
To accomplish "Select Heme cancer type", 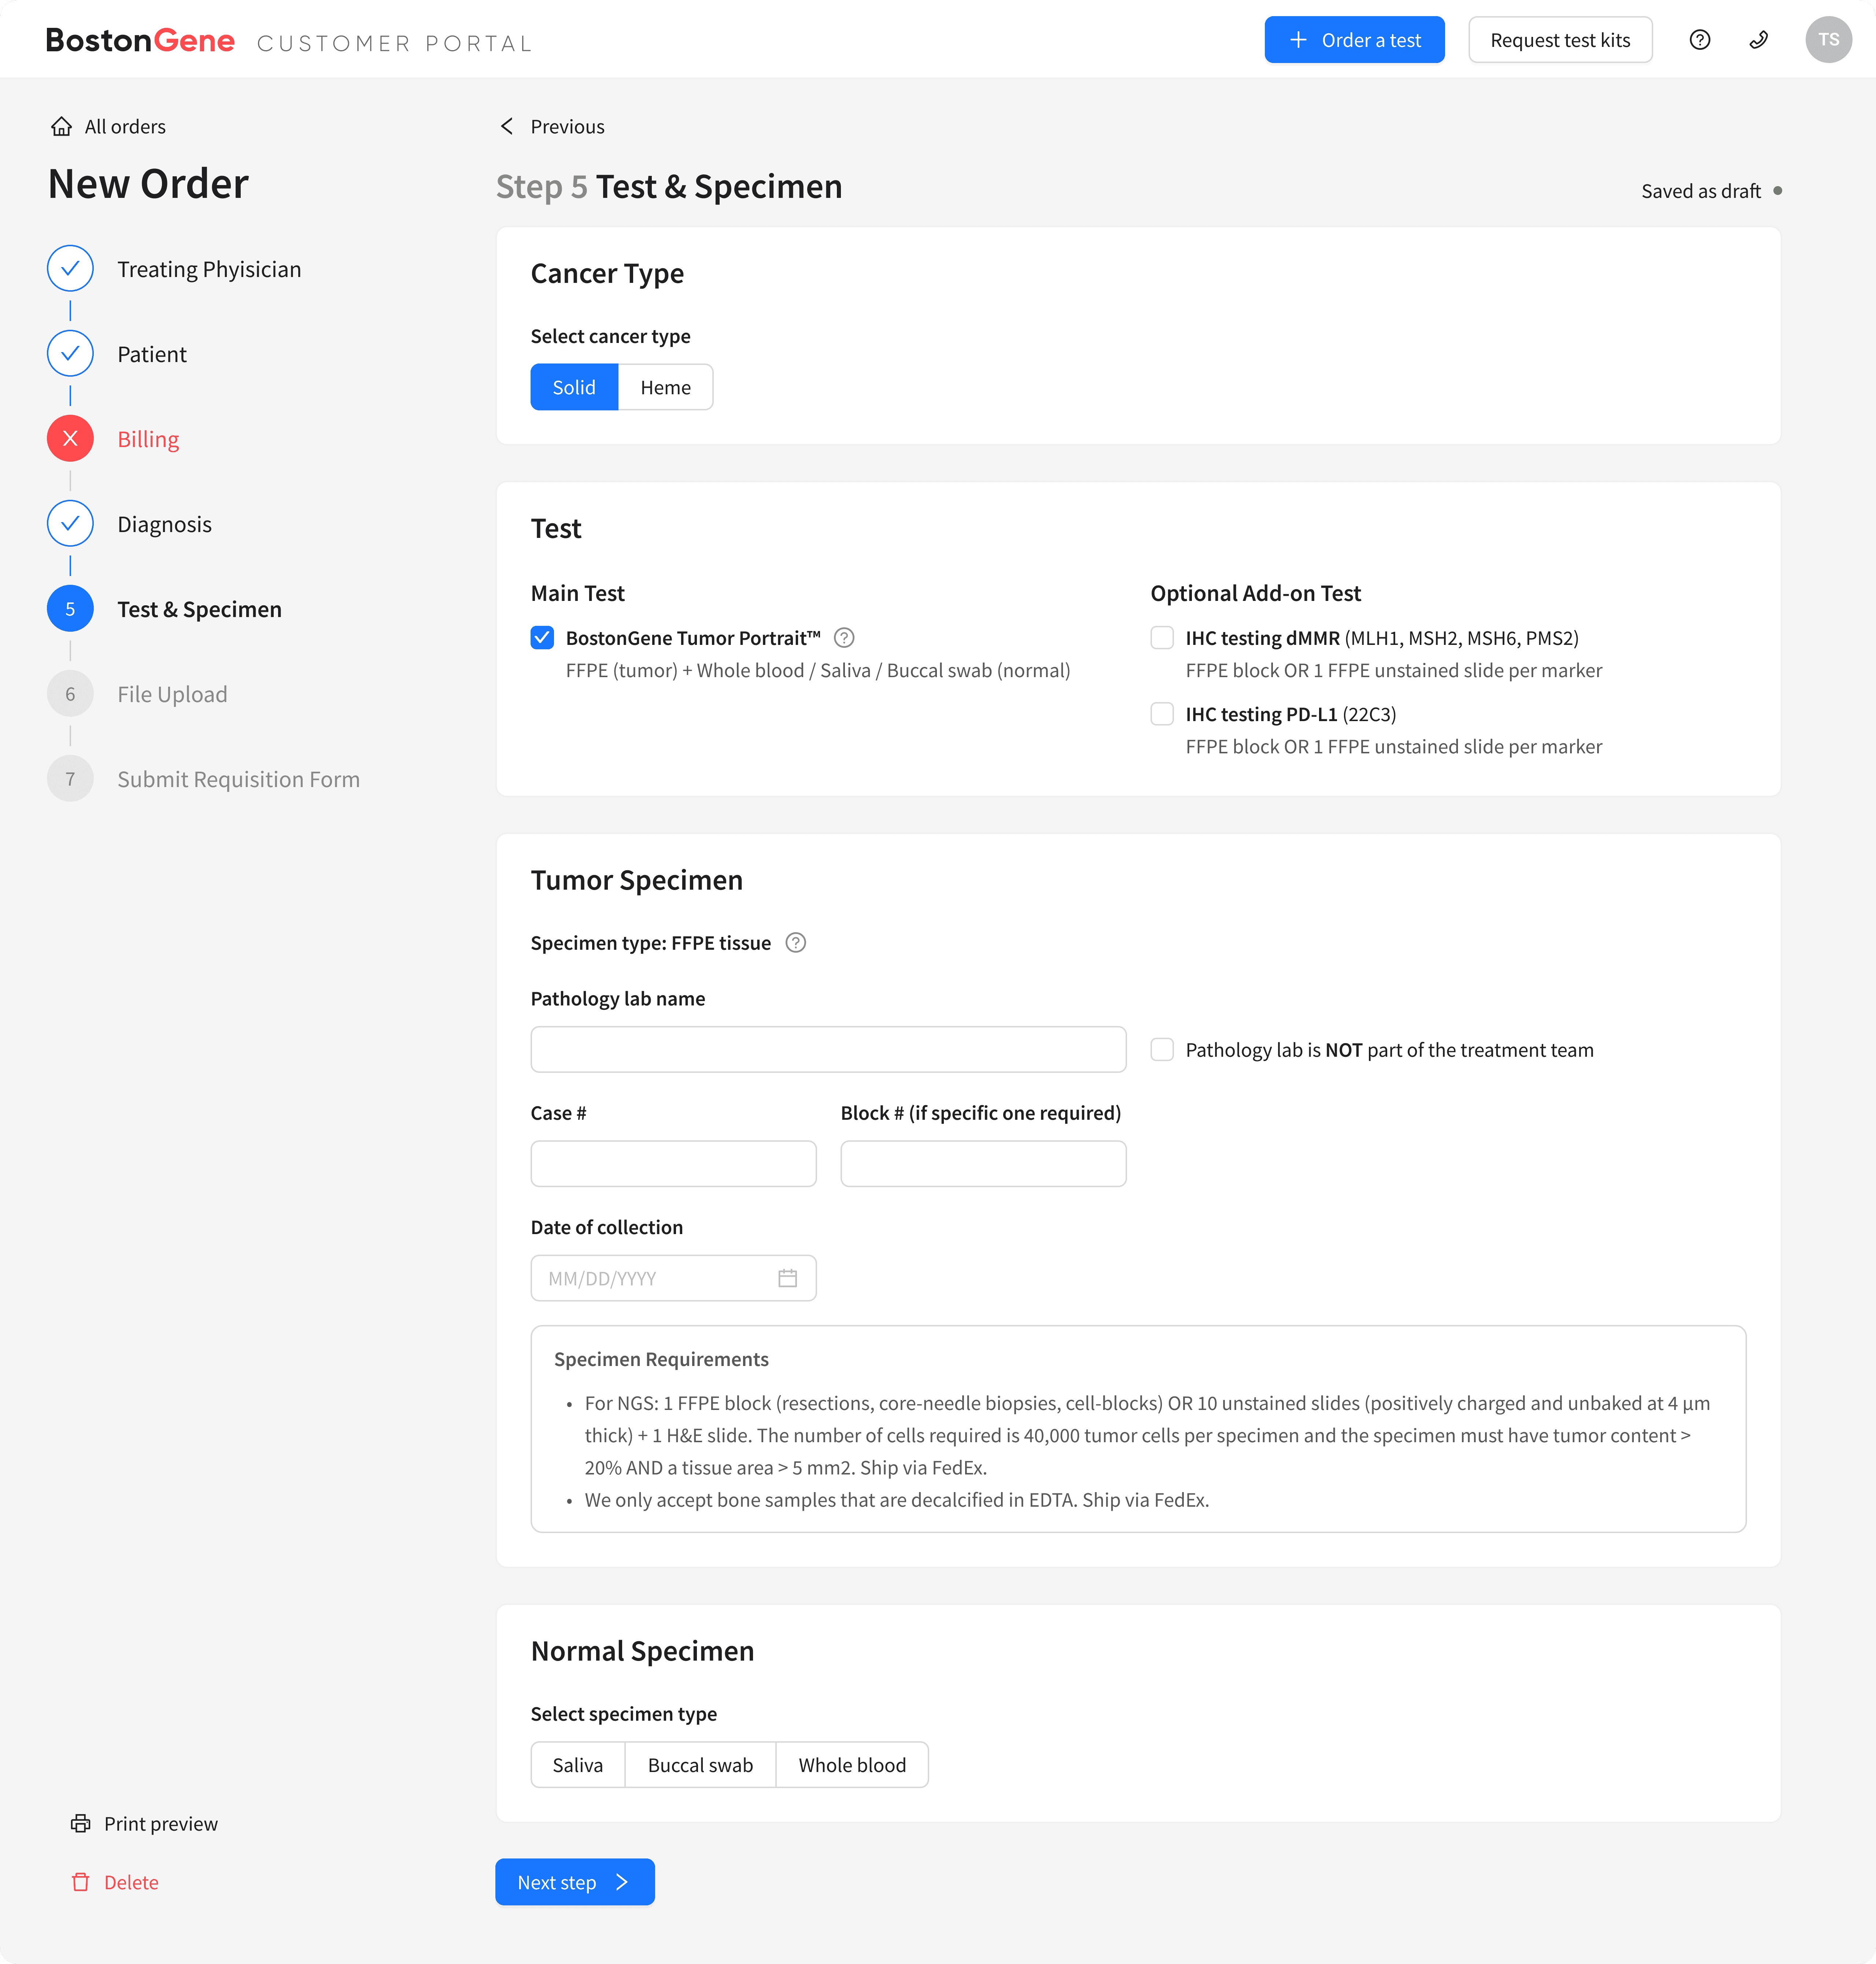I will 665,387.
